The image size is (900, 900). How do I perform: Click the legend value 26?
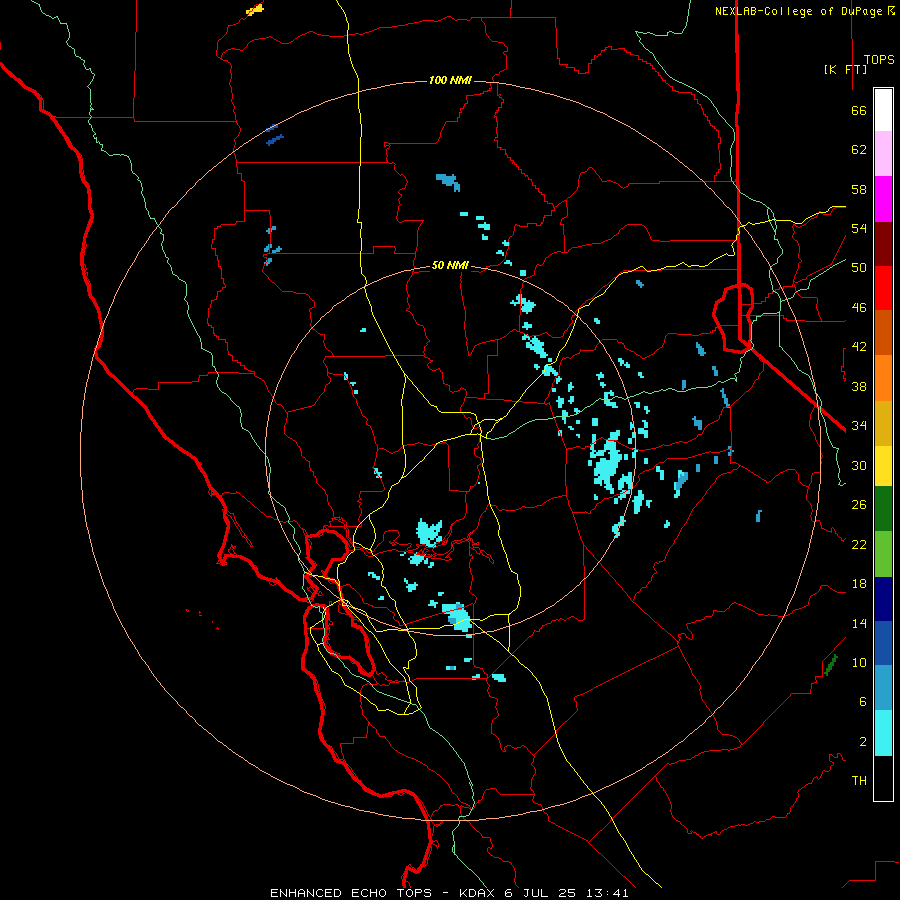859,505
